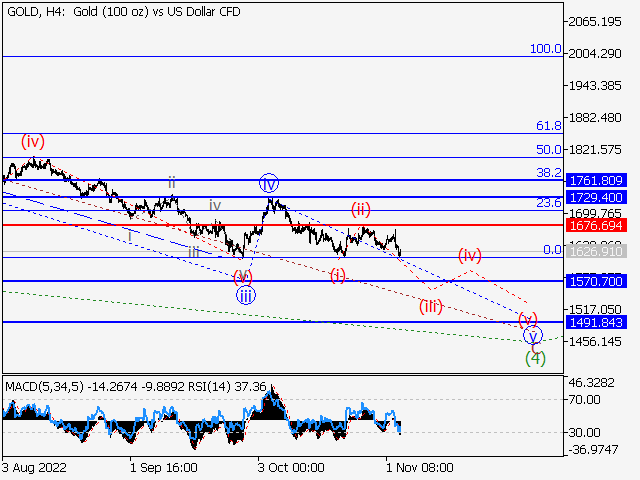The image size is (640, 480).
Task: Select the RSI(14) 37.36 indicator reading
Action: click(x=227, y=387)
